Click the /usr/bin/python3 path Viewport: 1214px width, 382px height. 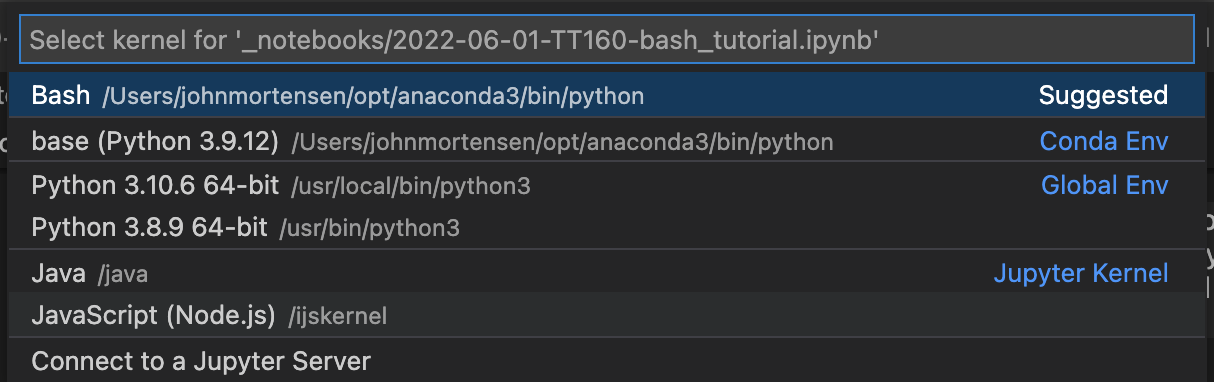[369, 229]
